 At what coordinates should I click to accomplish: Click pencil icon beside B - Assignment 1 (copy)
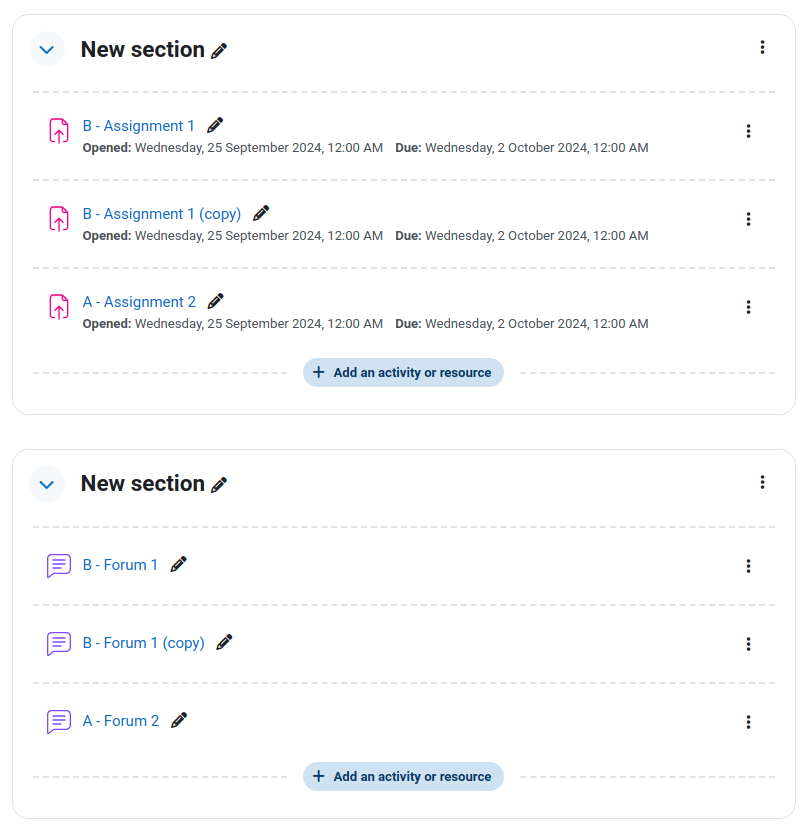click(261, 213)
